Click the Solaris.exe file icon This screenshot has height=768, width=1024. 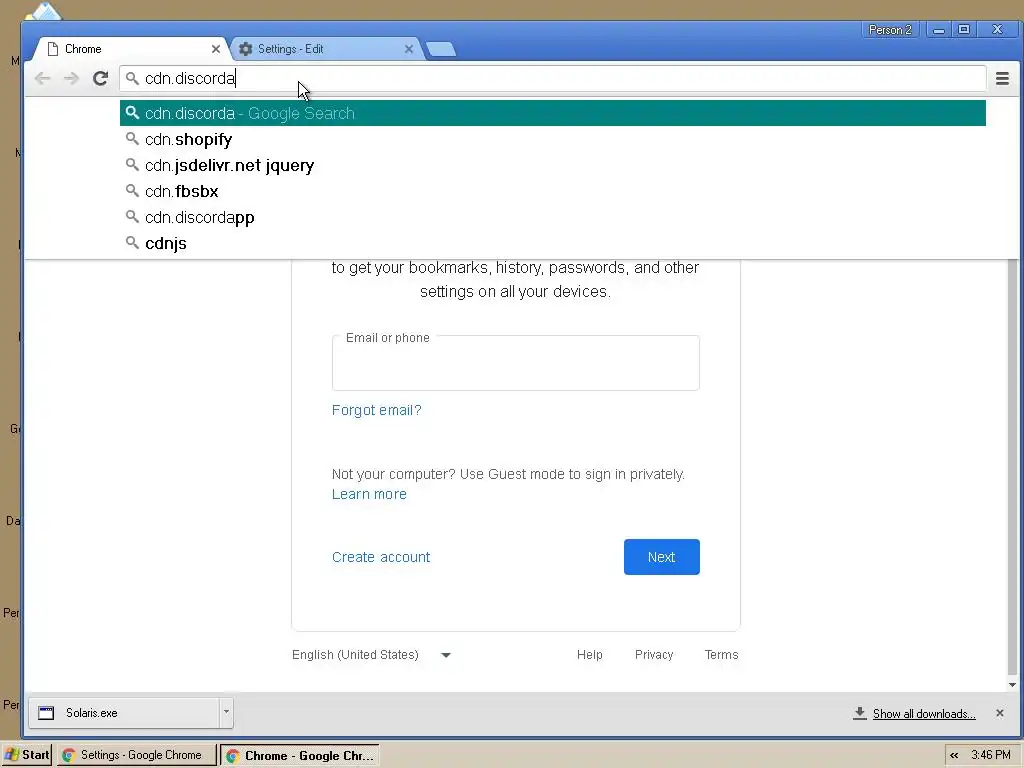pyautogui.click(x=46, y=712)
